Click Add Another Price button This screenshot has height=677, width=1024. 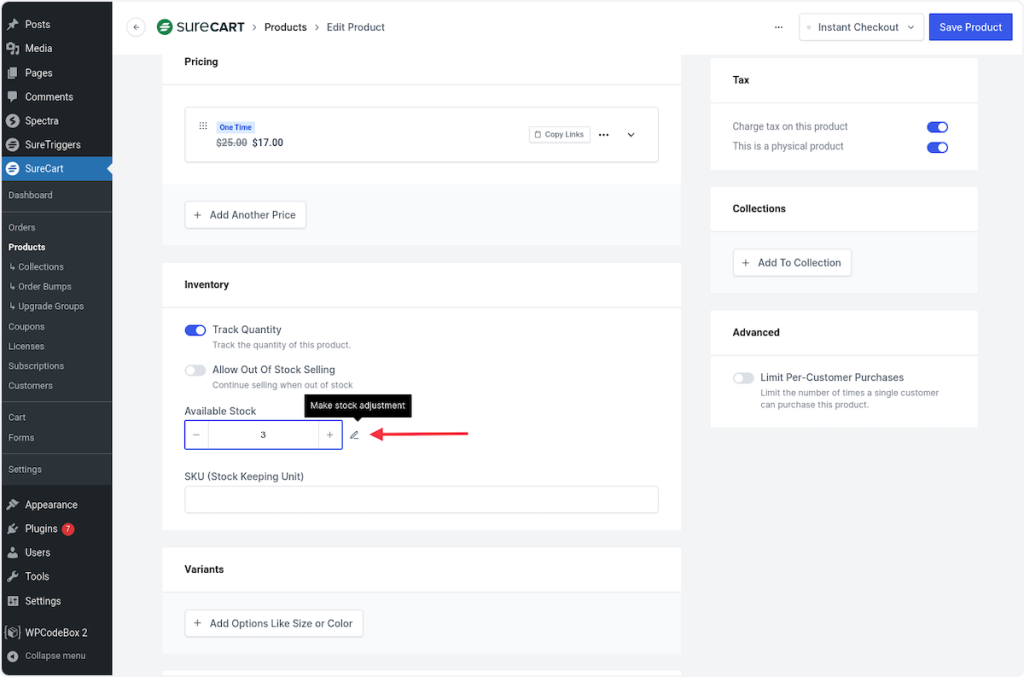pyautogui.click(x=245, y=215)
